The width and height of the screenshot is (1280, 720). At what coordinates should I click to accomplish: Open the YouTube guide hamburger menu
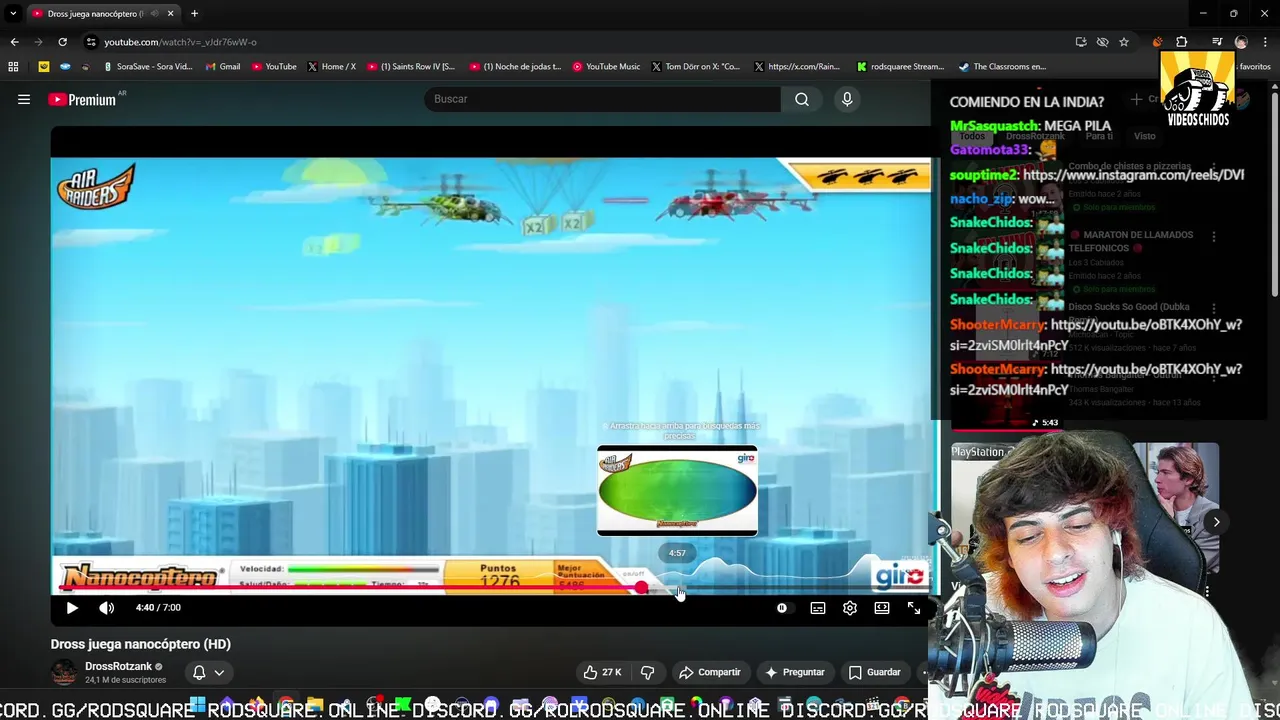[24, 99]
